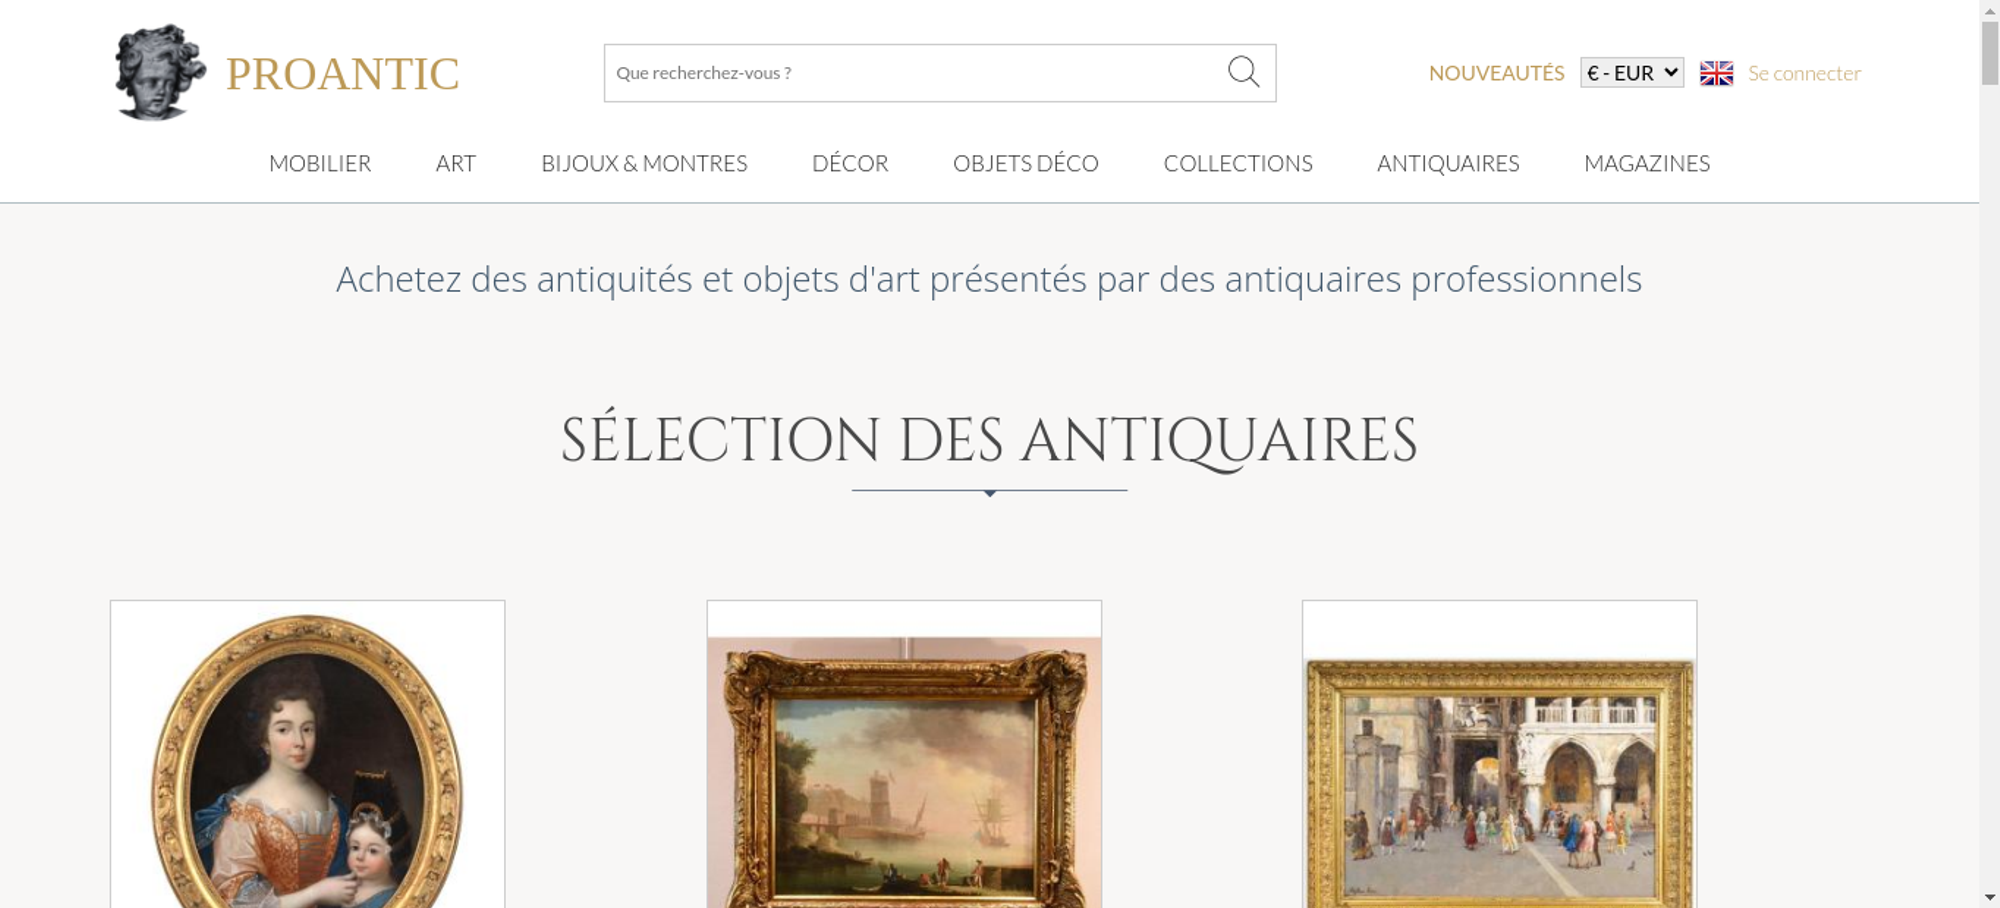Open the Bijoux & Montres menu

(644, 163)
